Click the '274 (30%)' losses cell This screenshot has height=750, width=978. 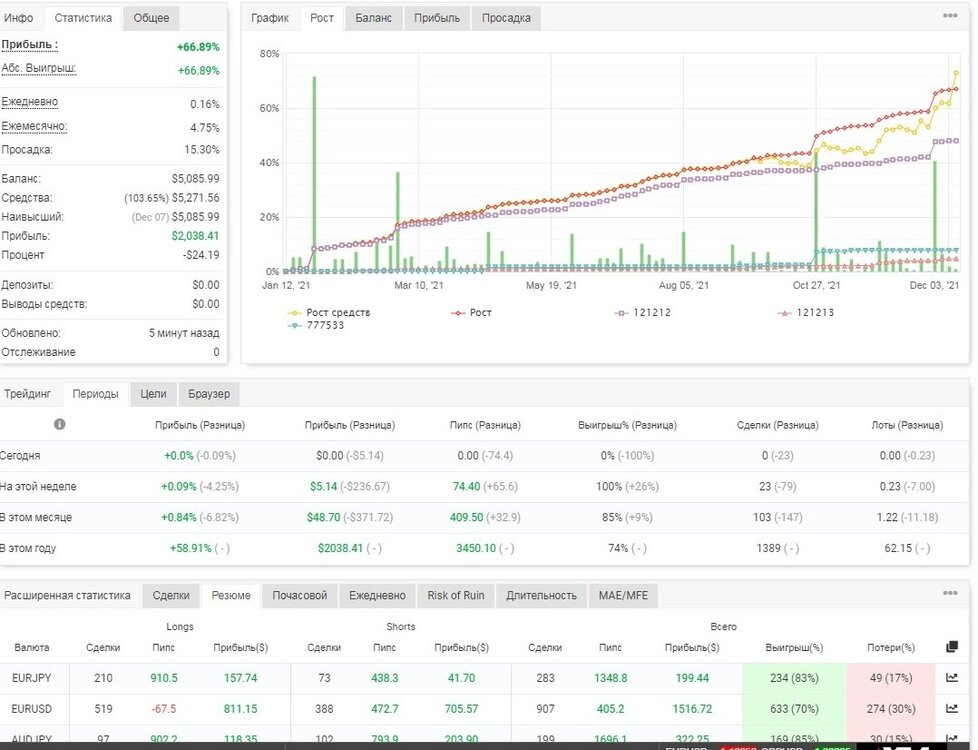pos(890,709)
